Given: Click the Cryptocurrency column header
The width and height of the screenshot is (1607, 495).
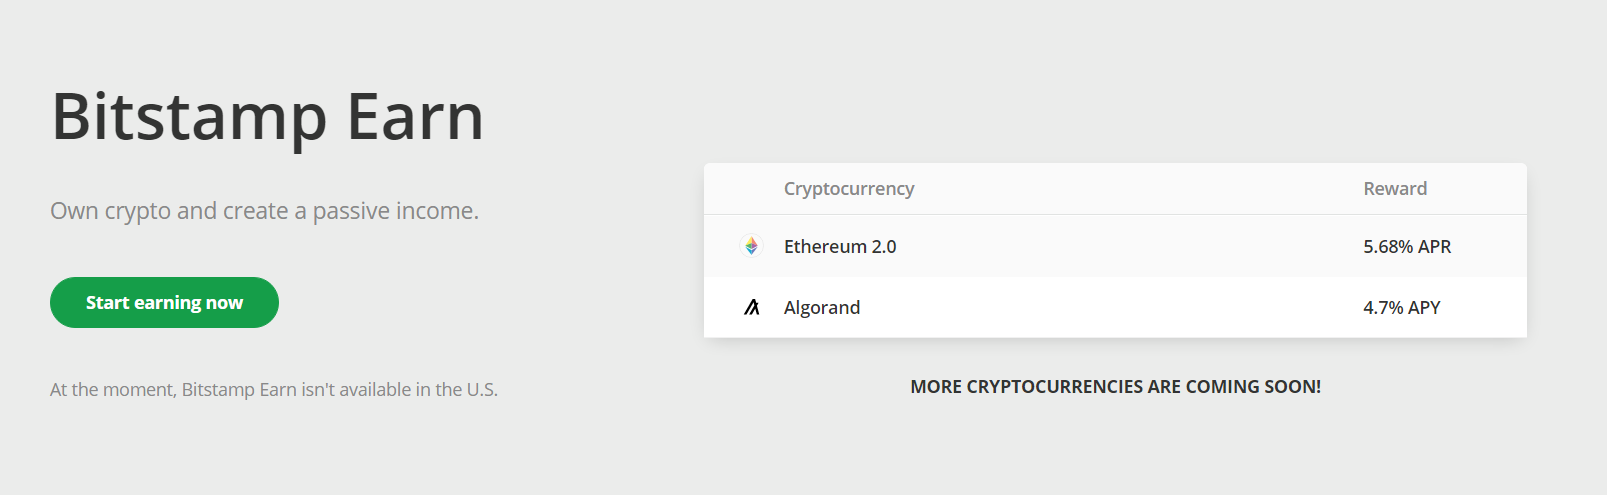Looking at the screenshot, I should tap(849, 188).
